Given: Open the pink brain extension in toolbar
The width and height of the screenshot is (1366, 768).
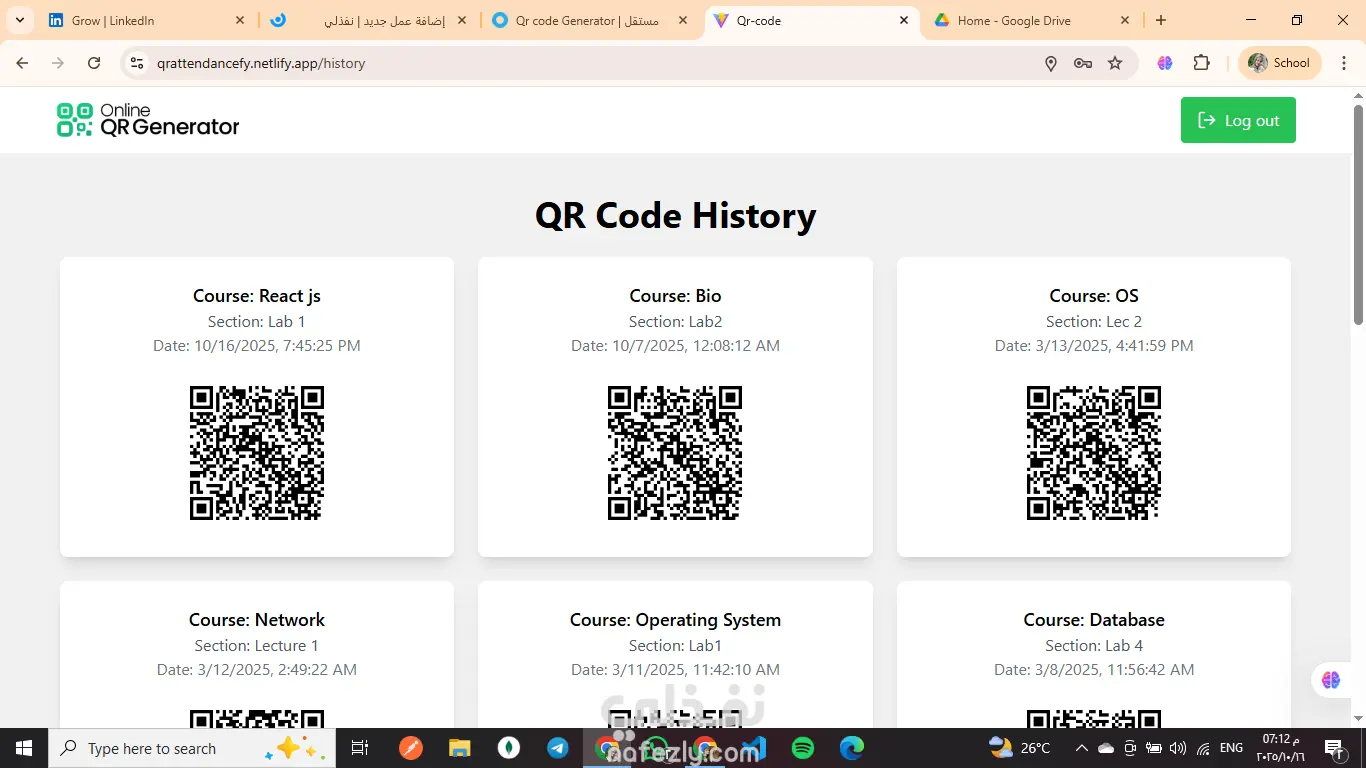Looking at the screenshot, I should click(1165, 63).
